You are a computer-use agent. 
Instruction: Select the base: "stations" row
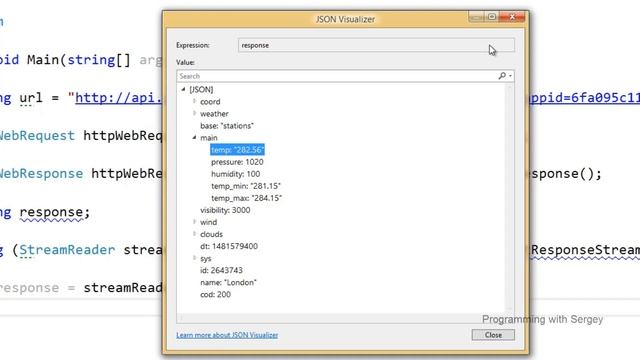227,126
